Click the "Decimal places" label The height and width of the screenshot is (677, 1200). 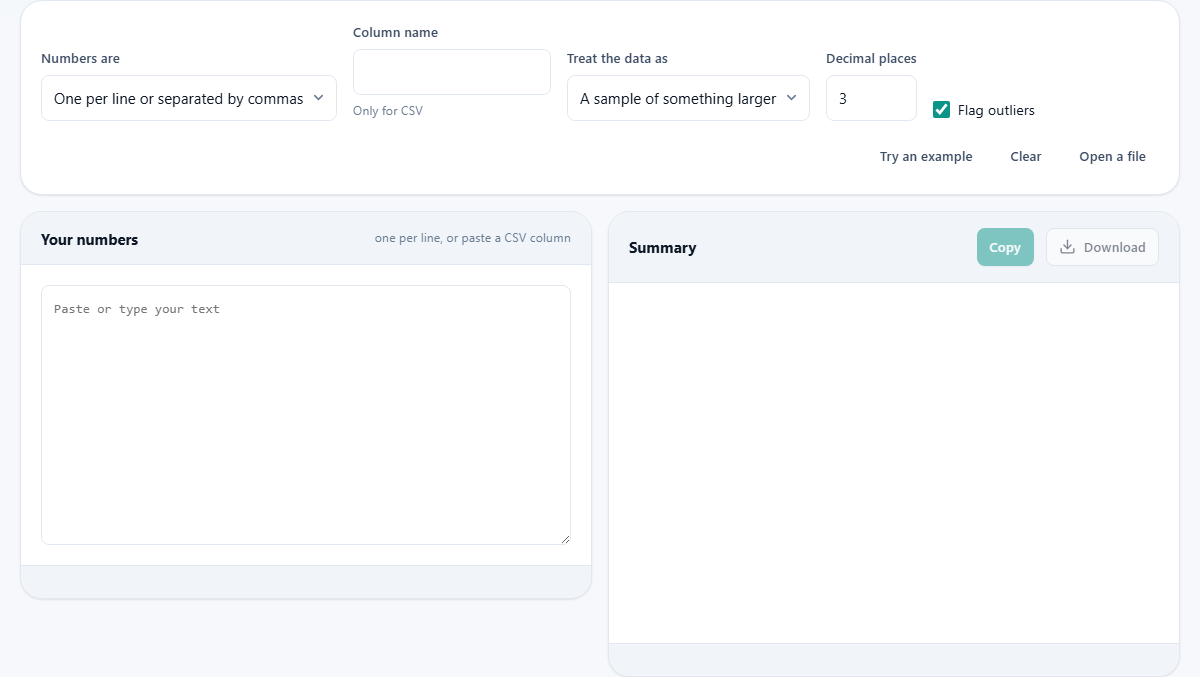871,58
